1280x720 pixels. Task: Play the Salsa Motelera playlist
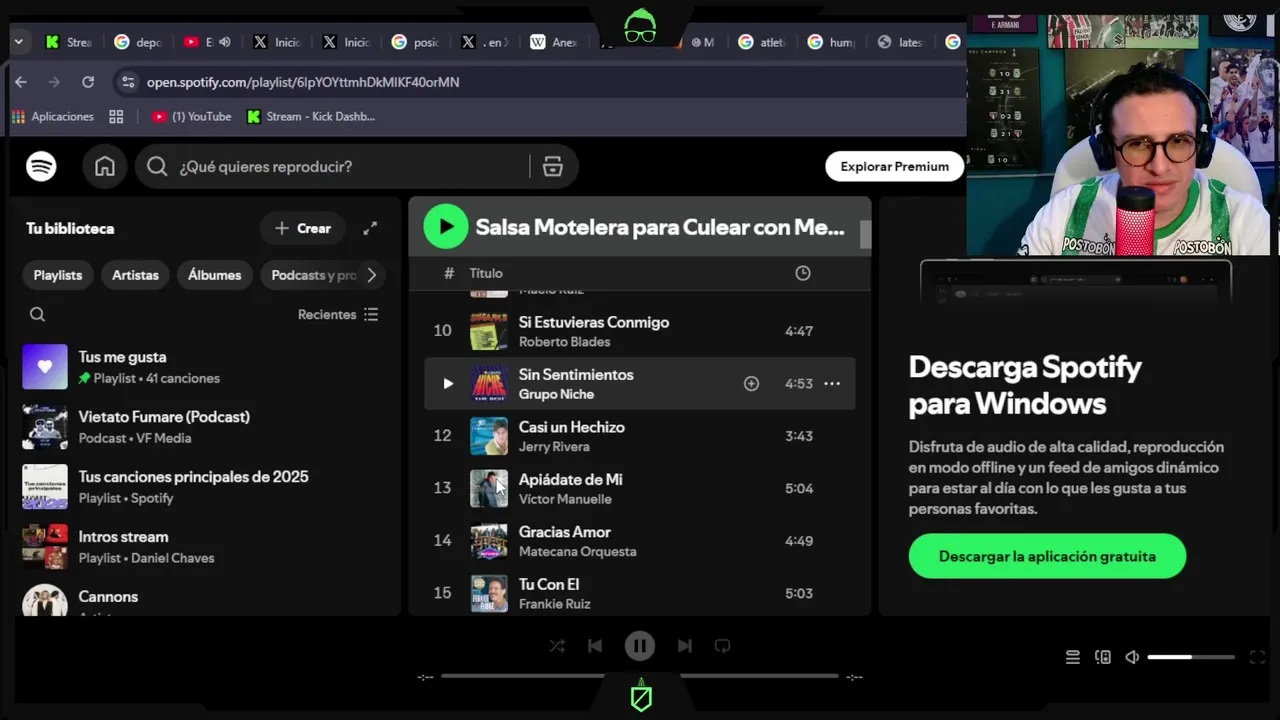click(x=446, y=227)
